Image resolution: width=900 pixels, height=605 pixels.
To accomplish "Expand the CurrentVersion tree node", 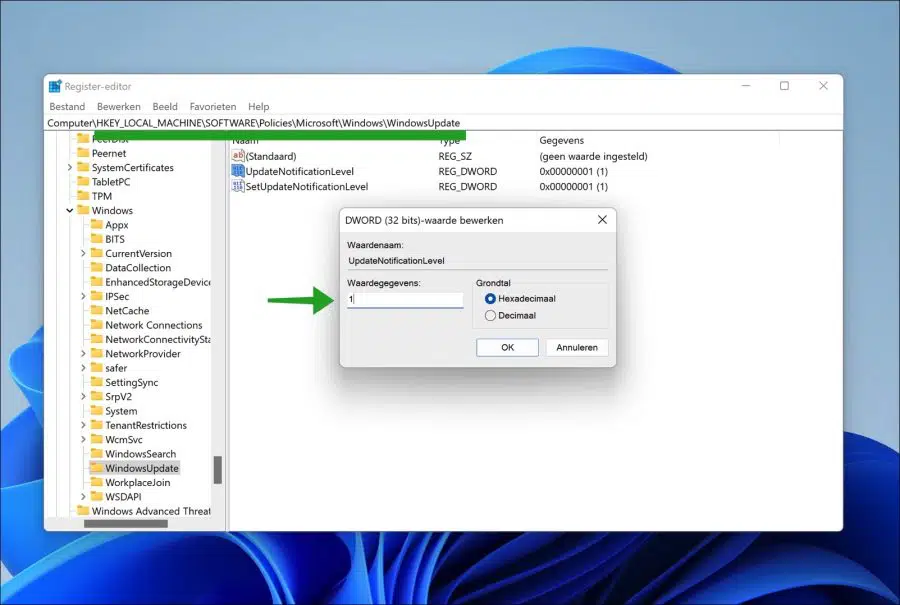I will point(83,253).
